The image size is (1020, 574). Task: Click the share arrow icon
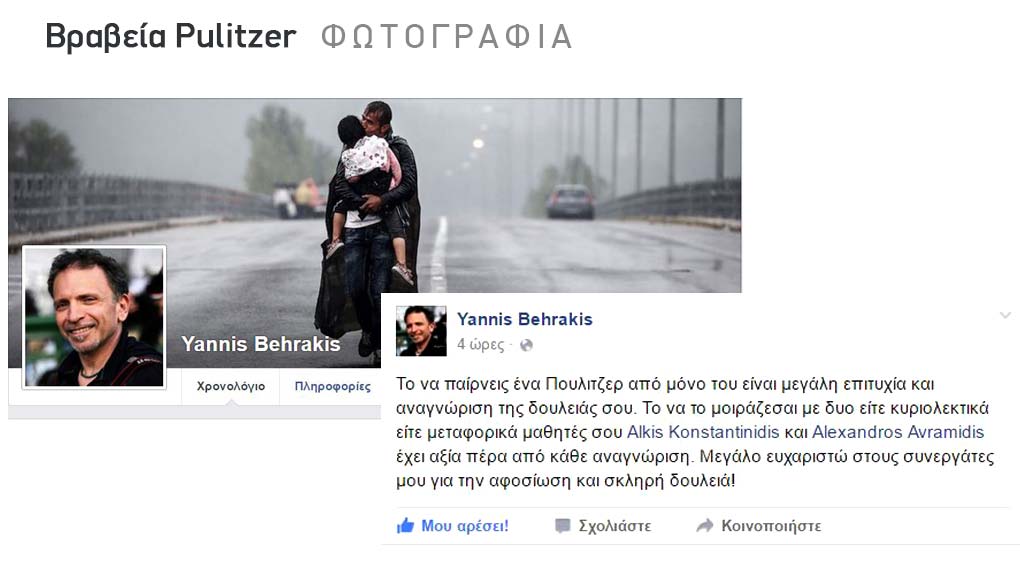coord(705,526)
